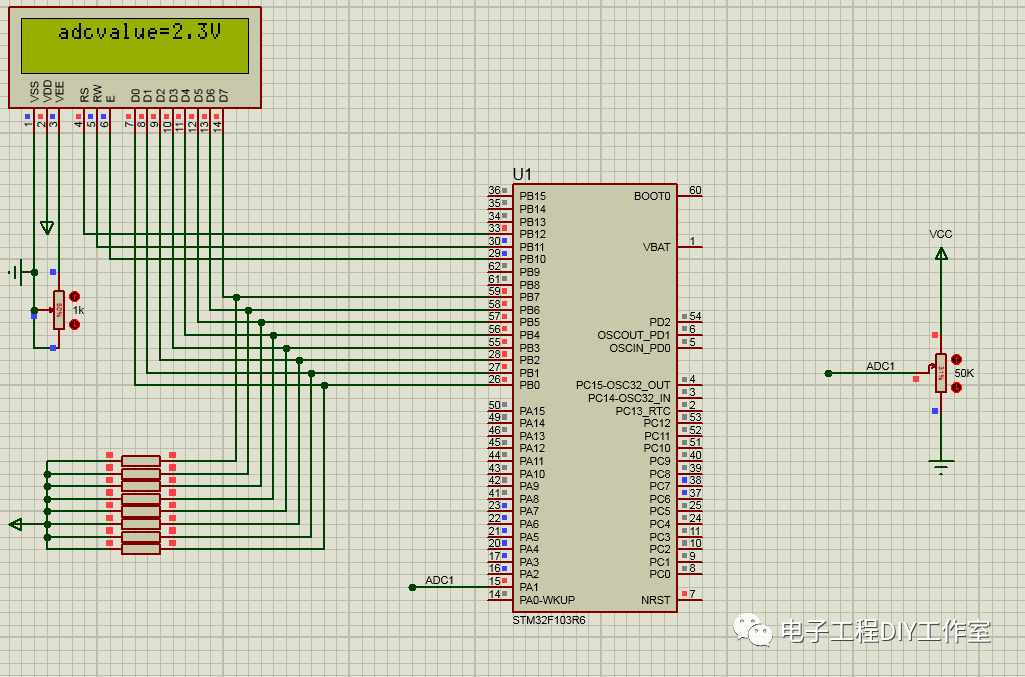1025x677 pixels.
Task: Click the PB0 pin label
Action: tap(529, 386)
